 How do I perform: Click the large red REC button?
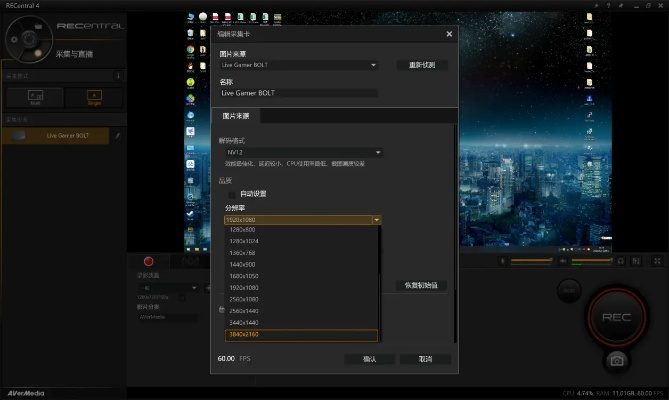coord(615,316)
